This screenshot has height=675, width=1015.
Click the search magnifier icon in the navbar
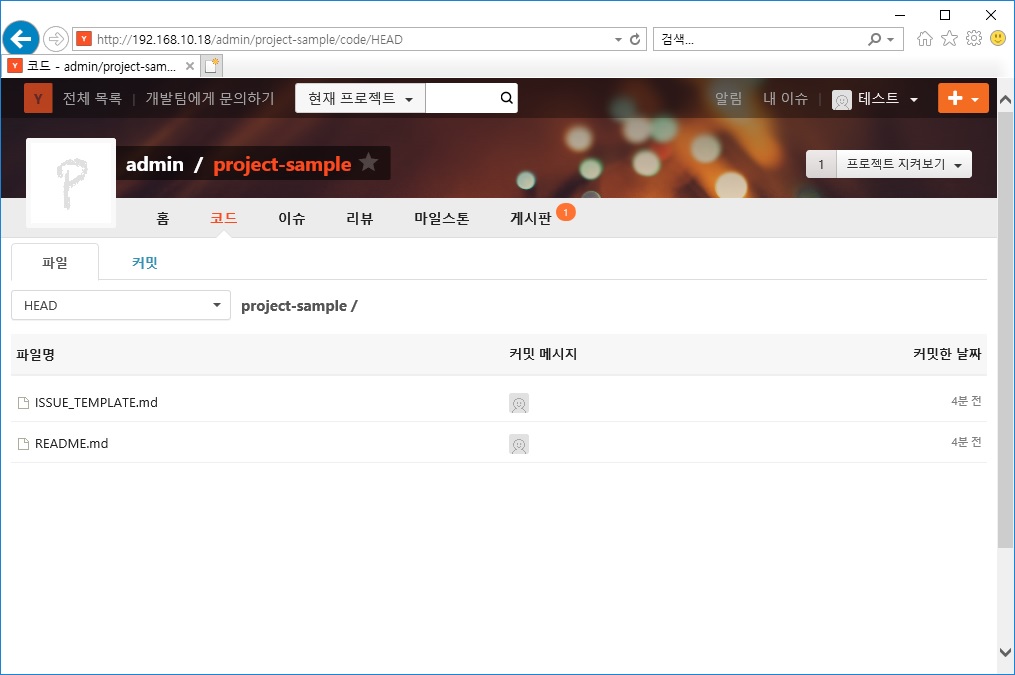tap(506, 97)
